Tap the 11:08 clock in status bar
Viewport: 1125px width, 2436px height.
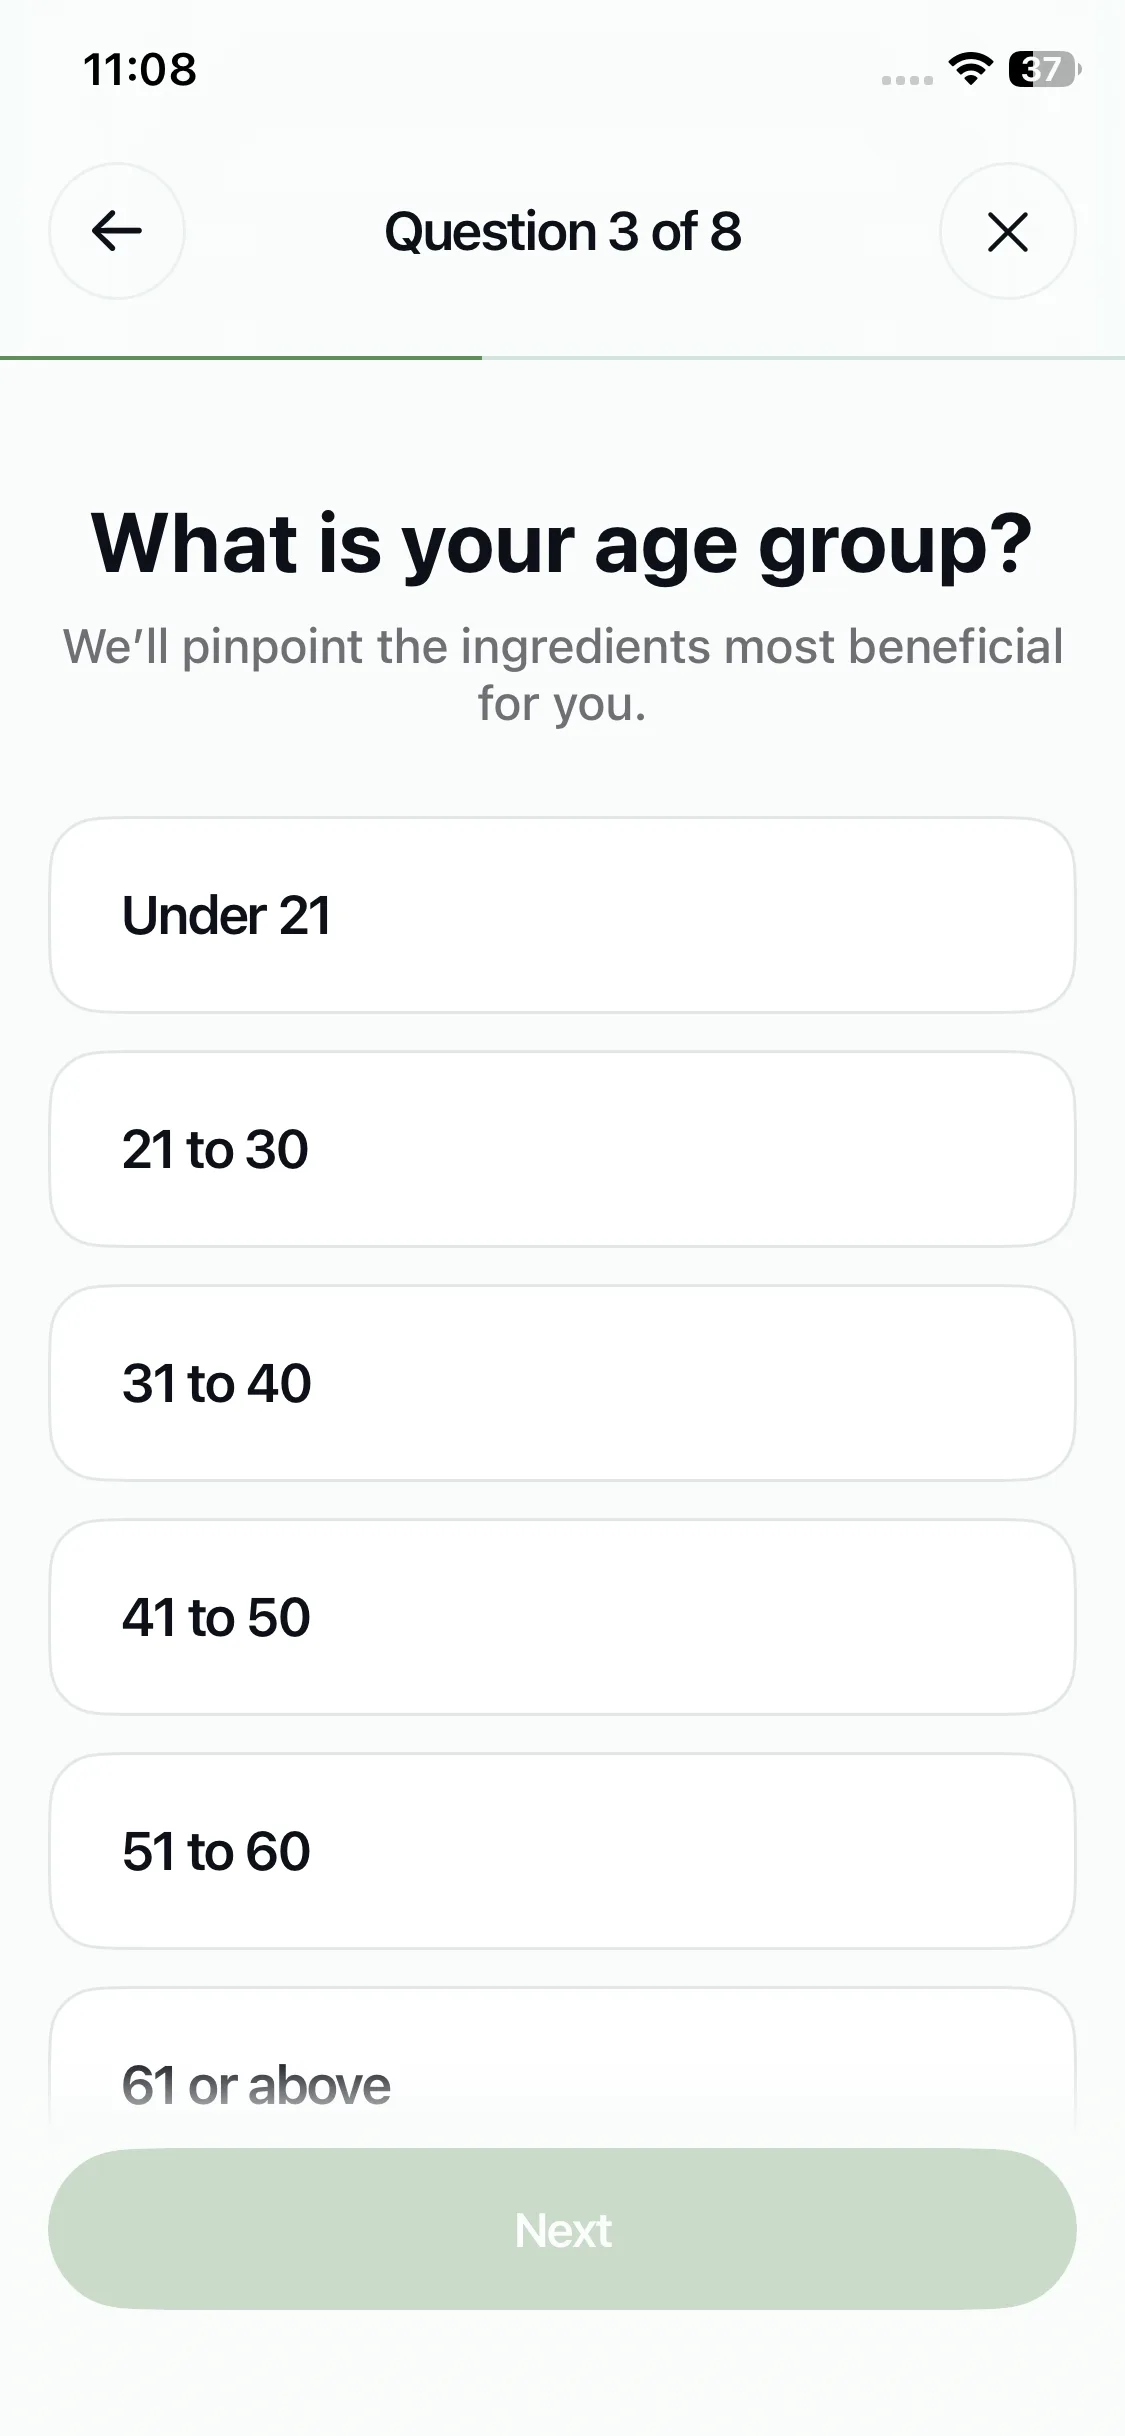140,69
